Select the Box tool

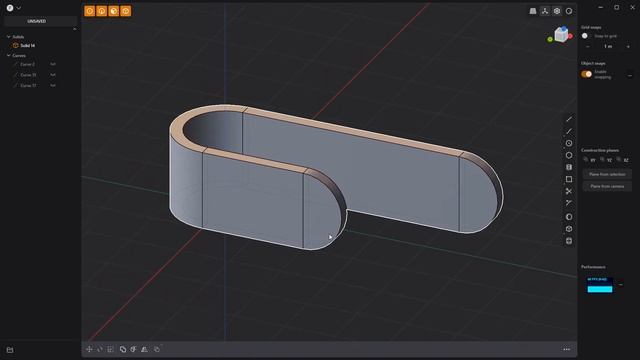click(569, 229)
